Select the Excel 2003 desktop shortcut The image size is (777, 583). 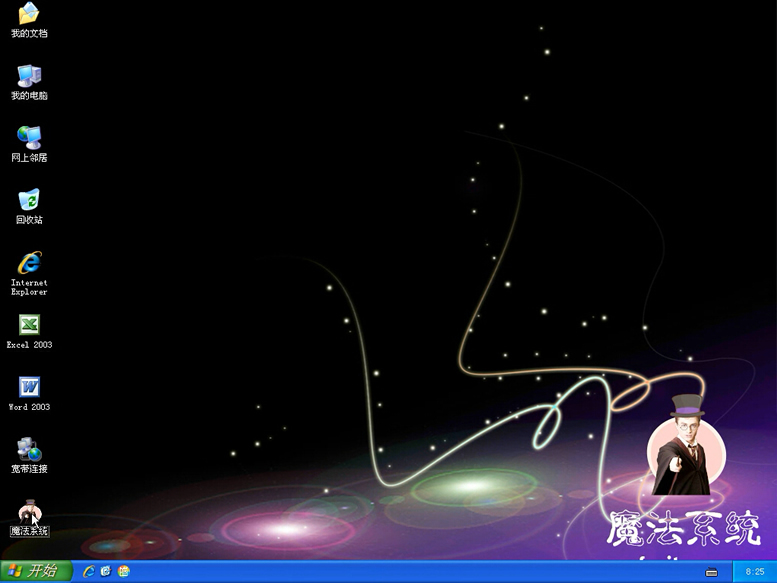pyautogui.click(x=29, y=331)
